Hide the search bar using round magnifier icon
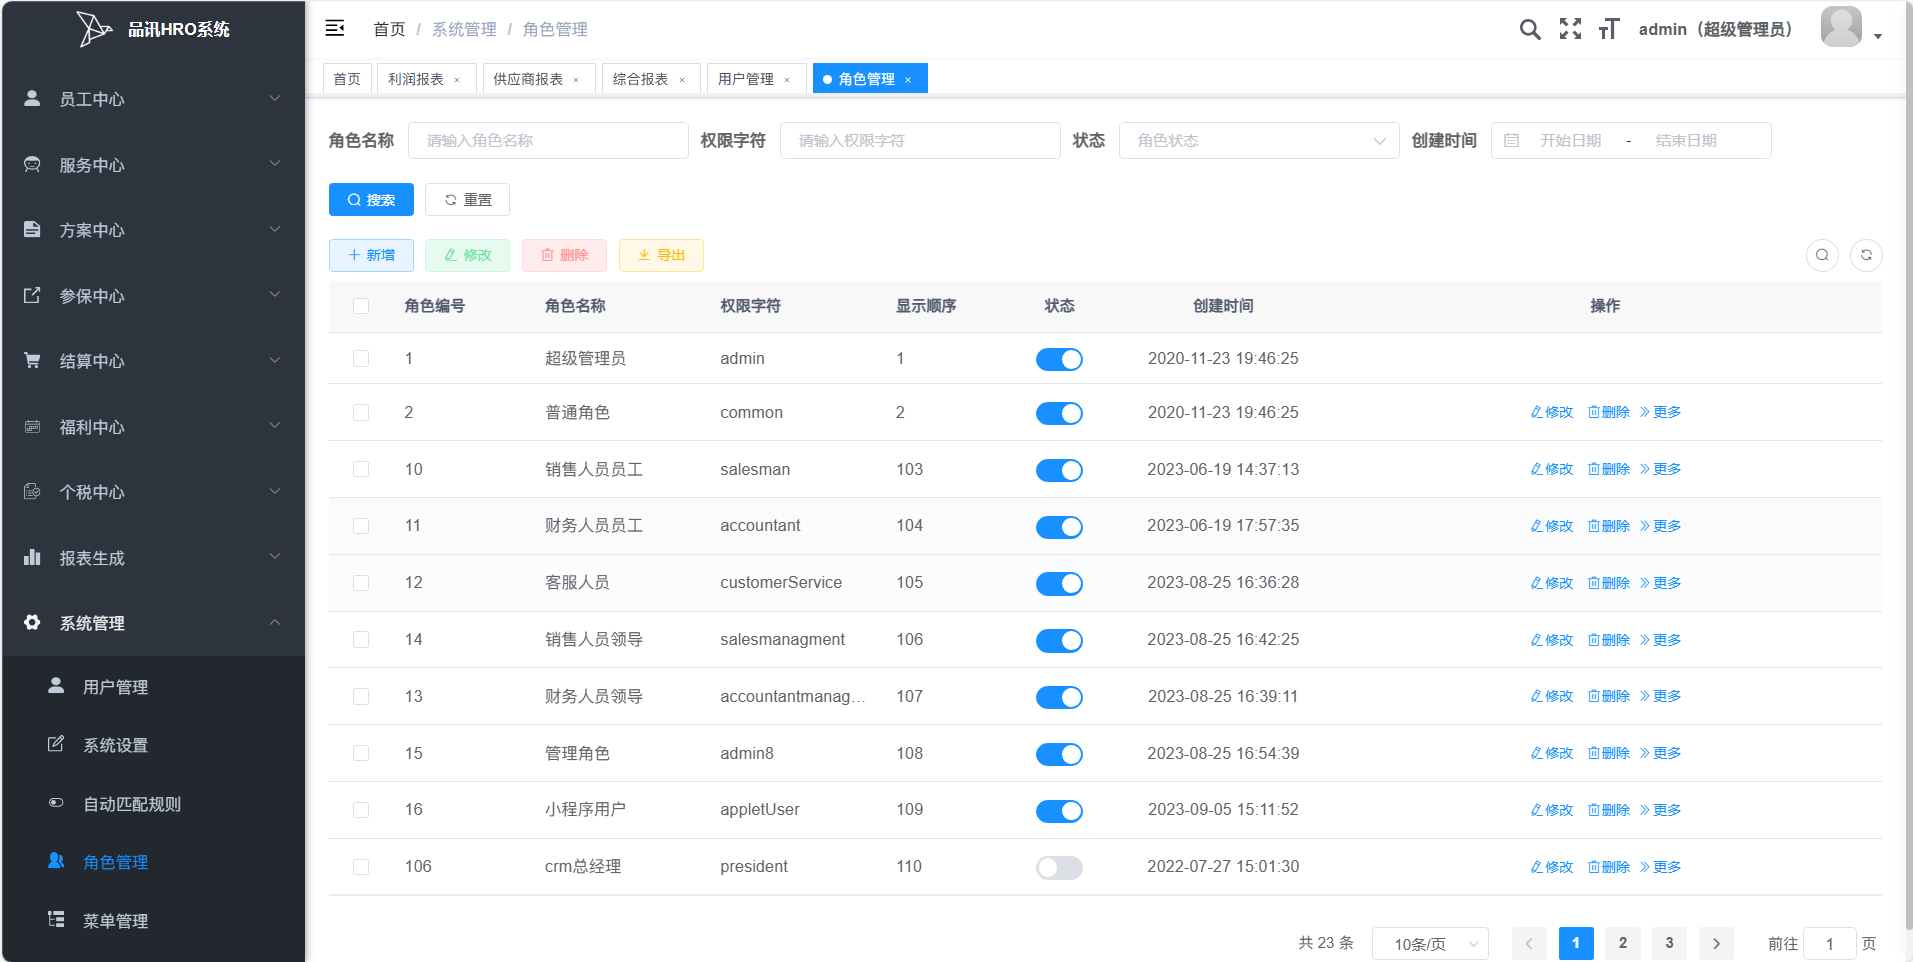1913x962 pixels. pyautogui.click(x=1822, y=255)
